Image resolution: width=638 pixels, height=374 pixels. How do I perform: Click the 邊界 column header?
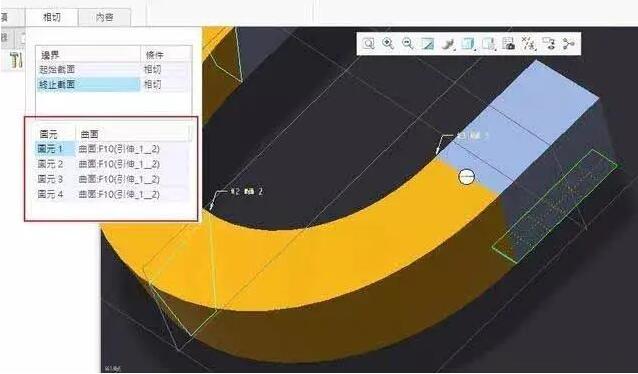click(x=88, y=55)
